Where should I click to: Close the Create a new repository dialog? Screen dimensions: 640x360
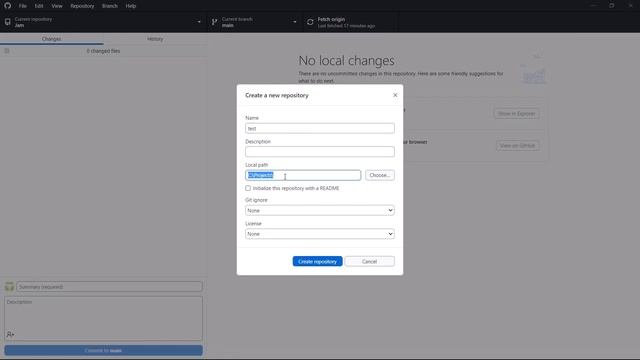click(395, 95)
